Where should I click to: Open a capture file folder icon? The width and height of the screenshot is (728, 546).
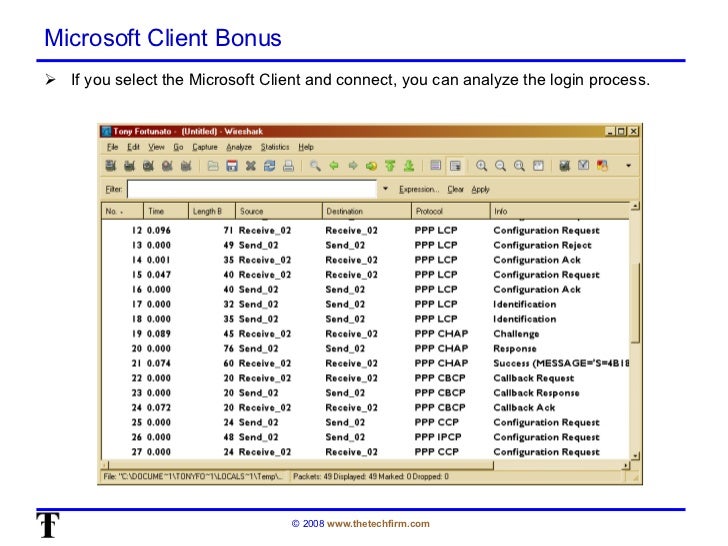pyautogui.click(x=213, y=166)
